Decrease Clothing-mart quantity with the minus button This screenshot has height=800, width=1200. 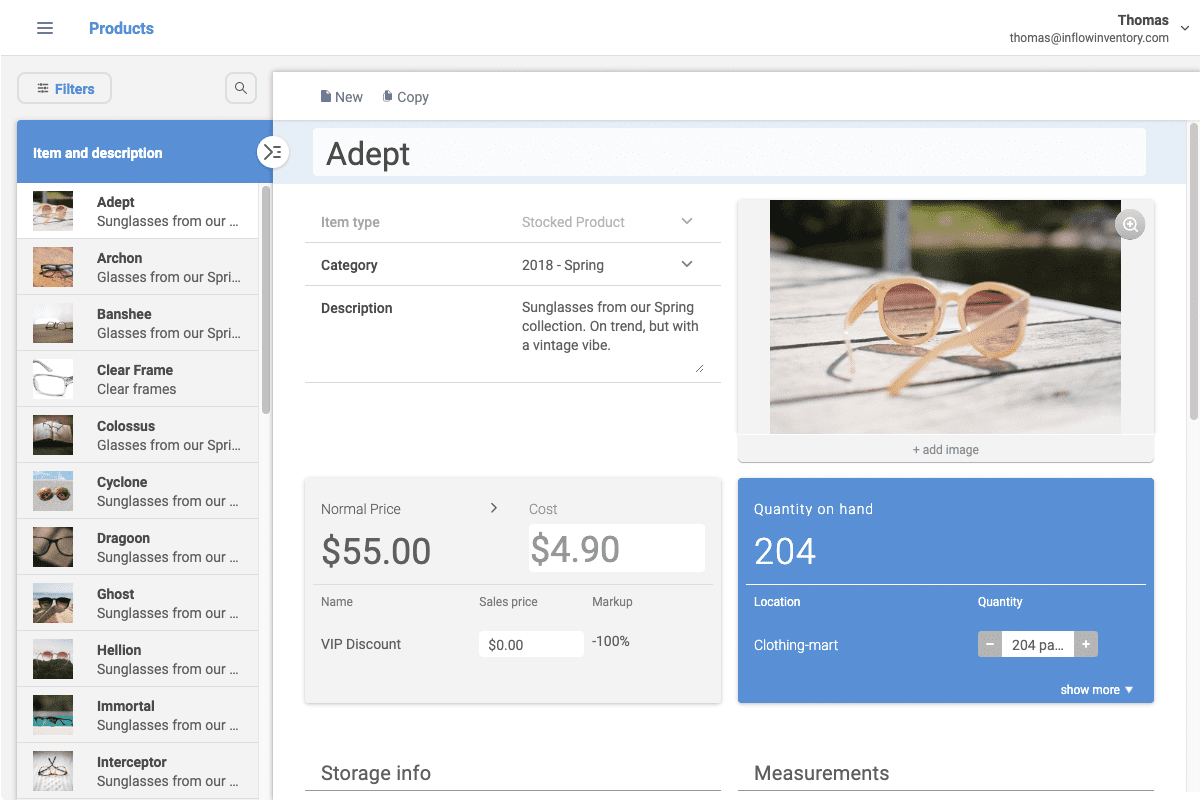[989, 644]
